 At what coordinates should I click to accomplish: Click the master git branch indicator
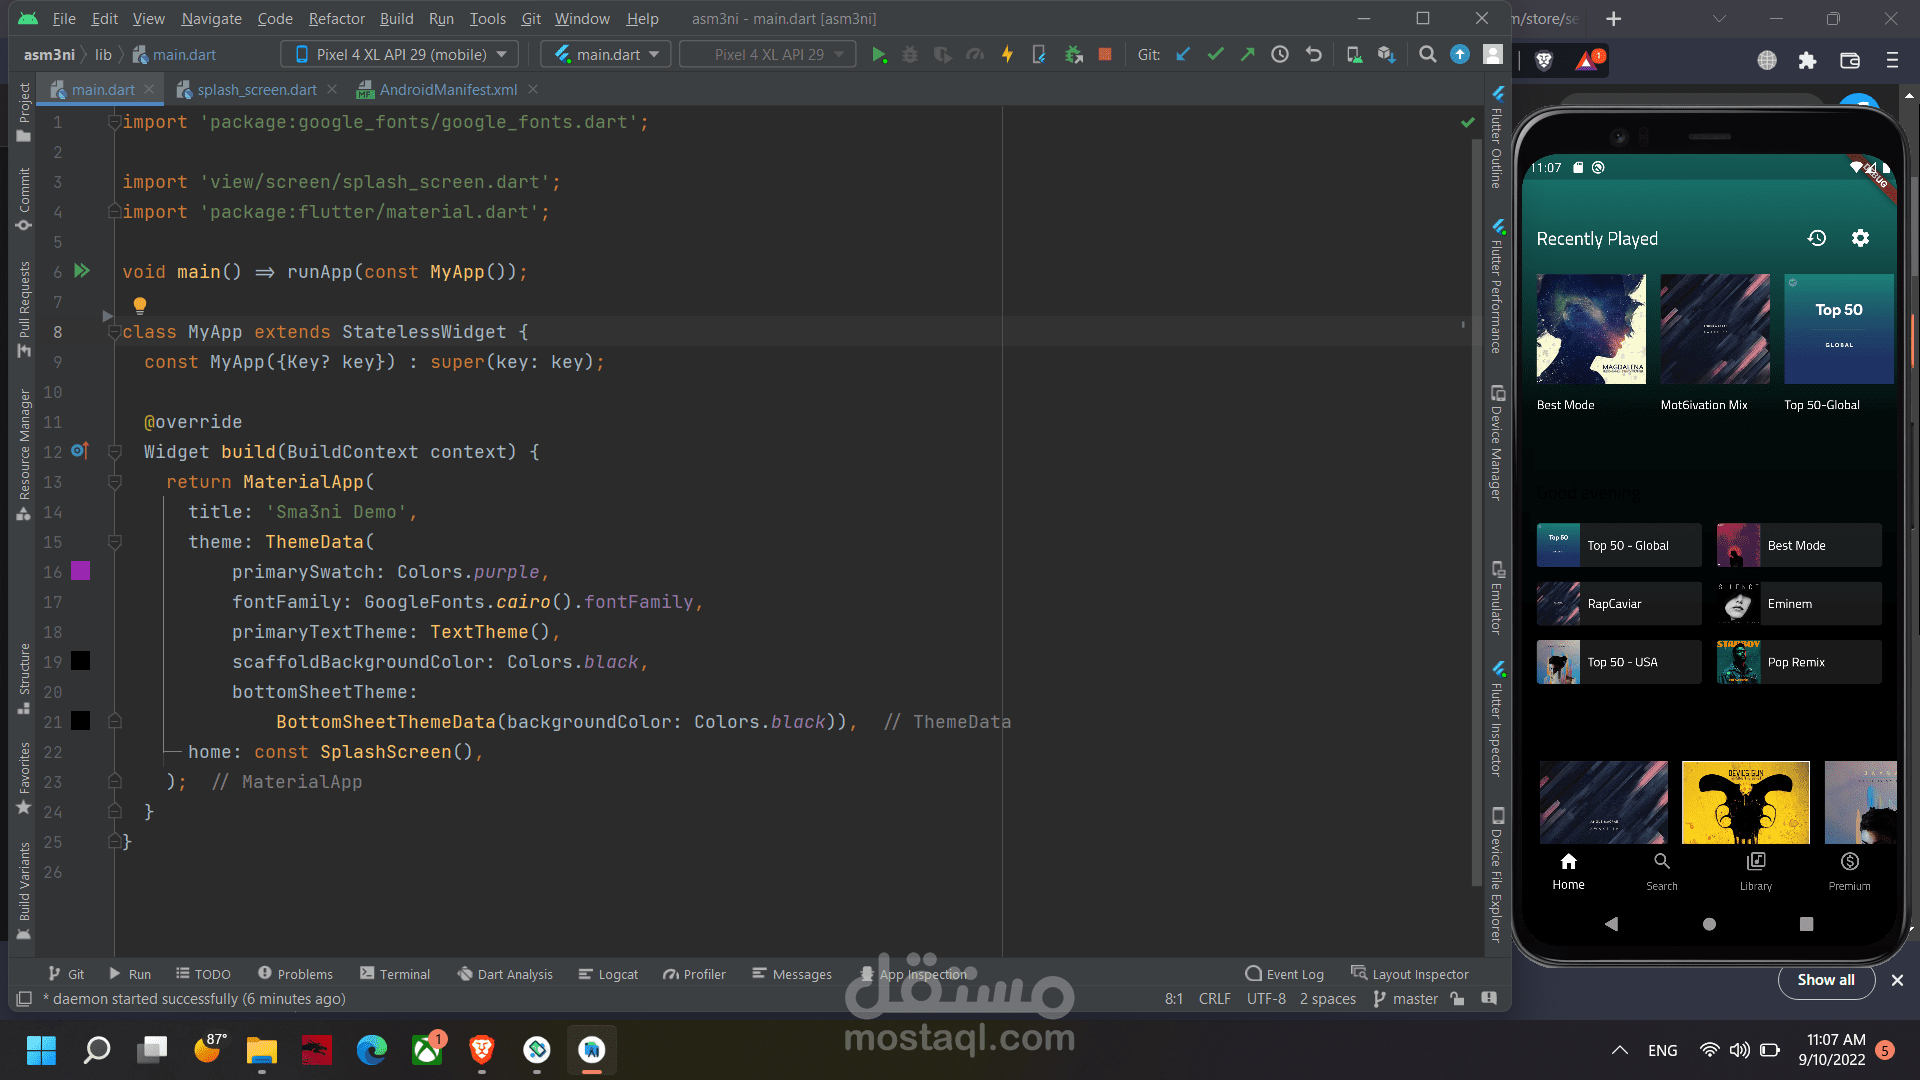click(x=1406, y=999)
